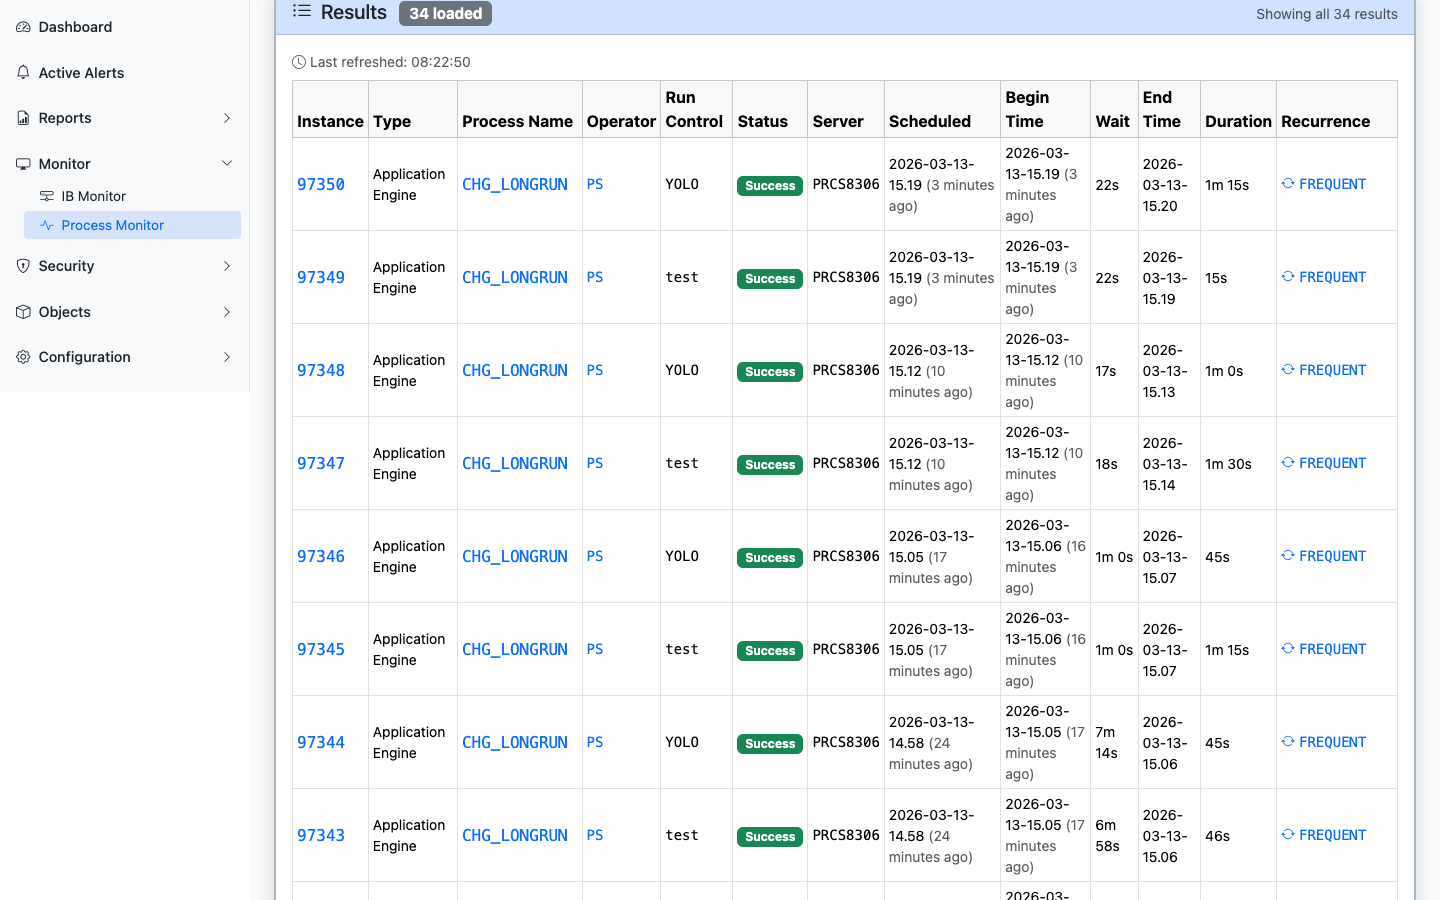The width and height of the screenshot is (1440, 900).
Task: Click YOLO run control in row 97346
Action: [682, 556]
